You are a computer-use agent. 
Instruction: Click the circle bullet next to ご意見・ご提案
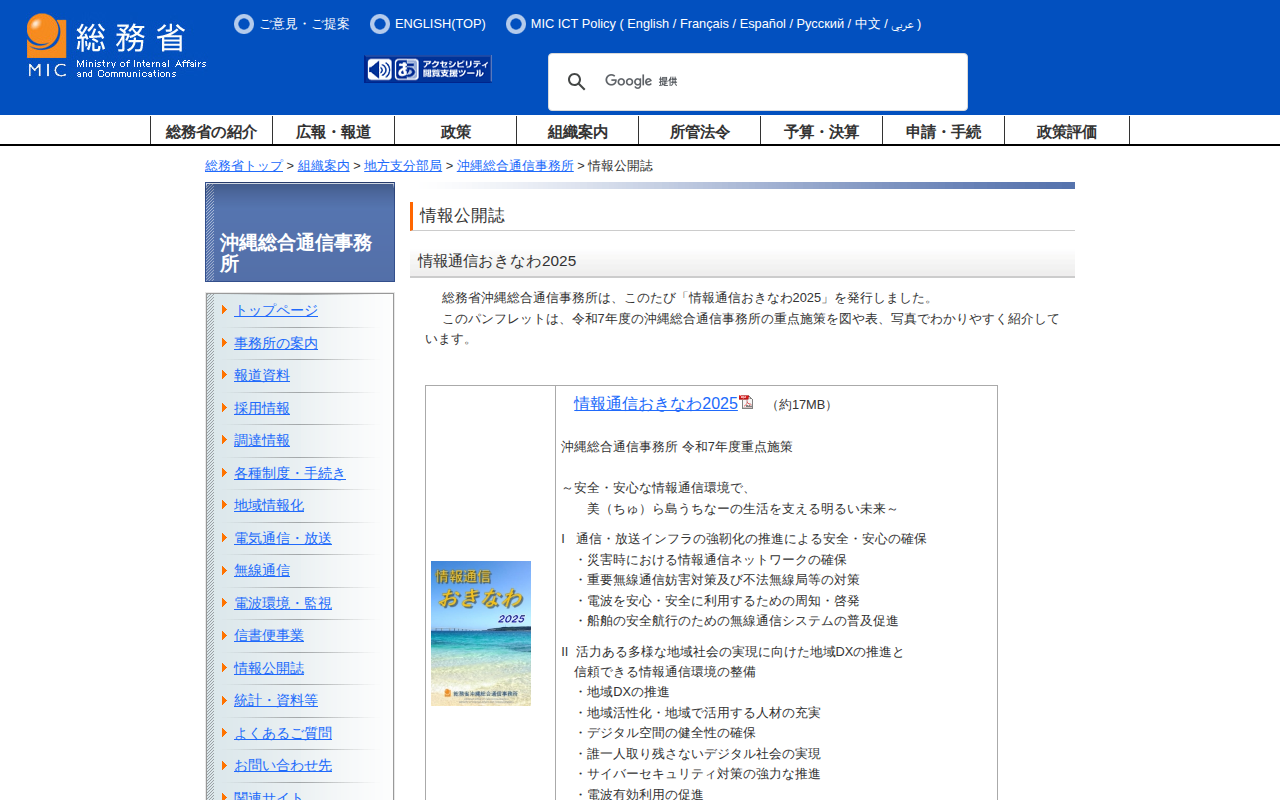coord(244,24)
